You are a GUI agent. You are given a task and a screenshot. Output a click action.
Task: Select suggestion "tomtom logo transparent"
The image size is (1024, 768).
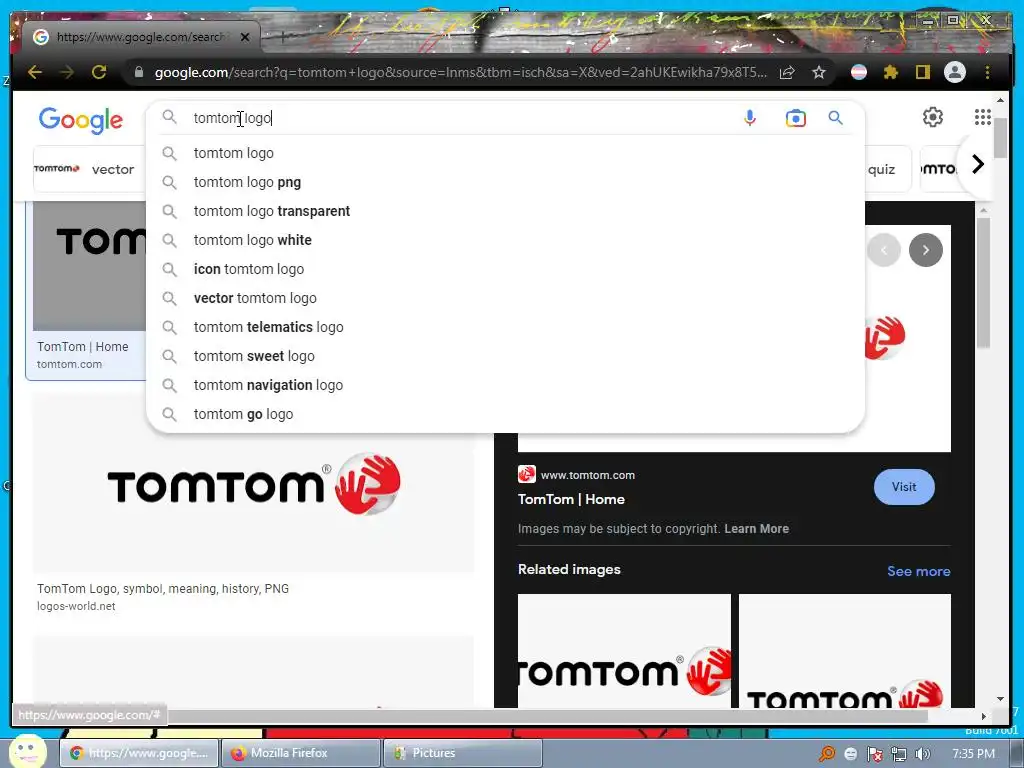click(505, 211)
